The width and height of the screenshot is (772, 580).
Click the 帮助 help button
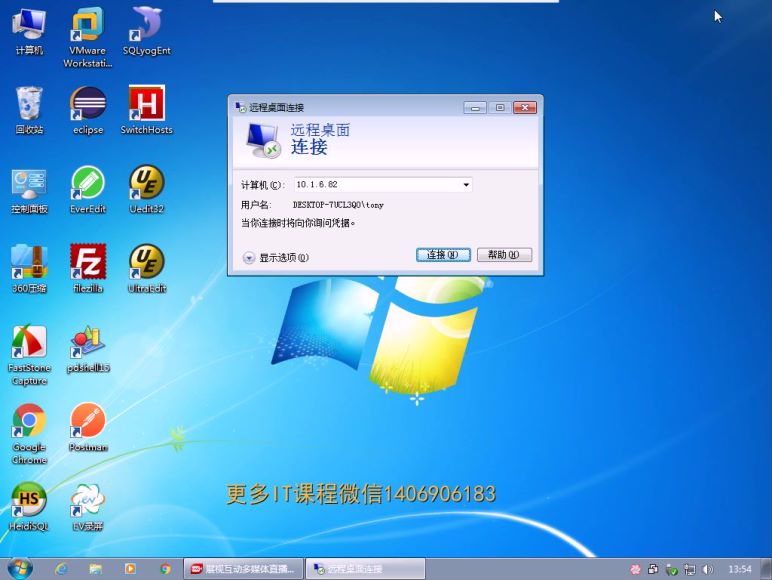click(504, 255)
